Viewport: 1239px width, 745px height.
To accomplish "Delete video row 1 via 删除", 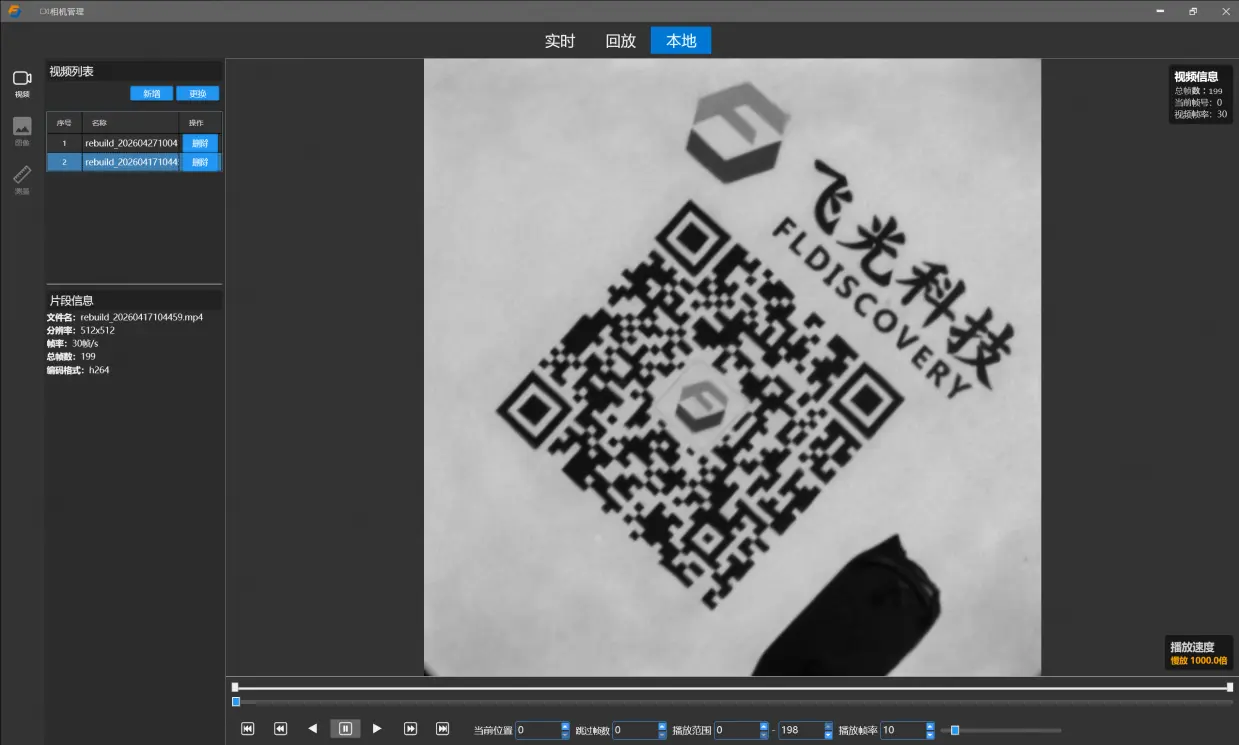I will [200, 143].
